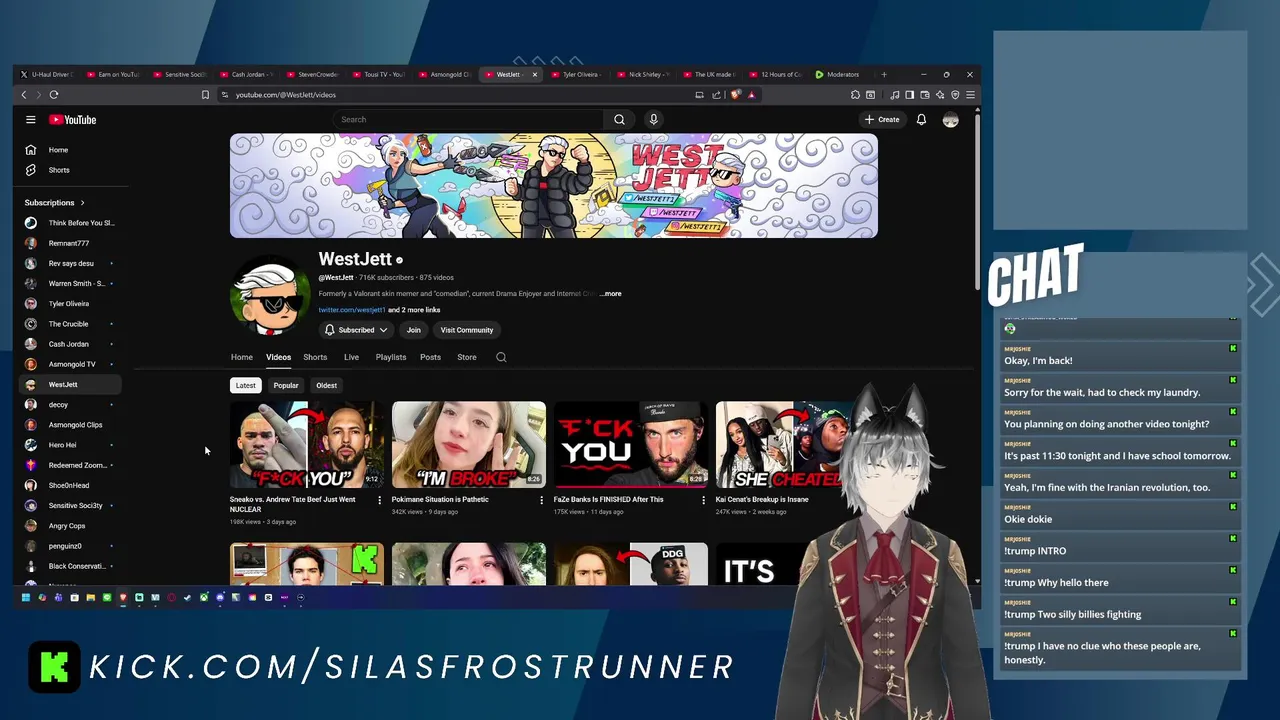Switch to the Asmongold browser tab
Viewport: 1280px width, 720px height.
(445, 74)
